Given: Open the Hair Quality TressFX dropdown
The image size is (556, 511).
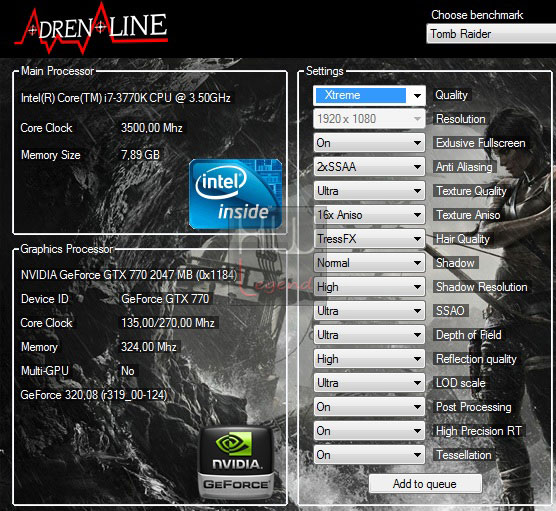Looking at the screenshot, I should 369,239.
